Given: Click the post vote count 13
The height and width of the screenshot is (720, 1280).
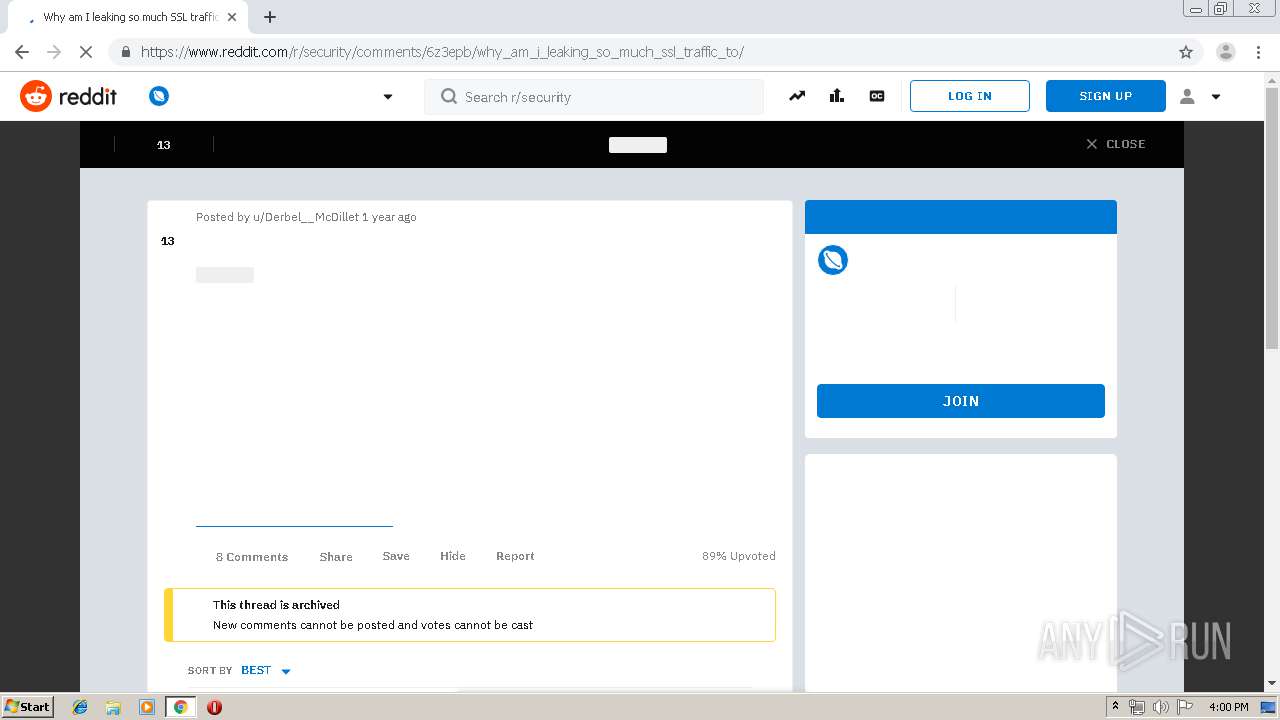Looking at the screenshot, I should (x=168, y=241).
